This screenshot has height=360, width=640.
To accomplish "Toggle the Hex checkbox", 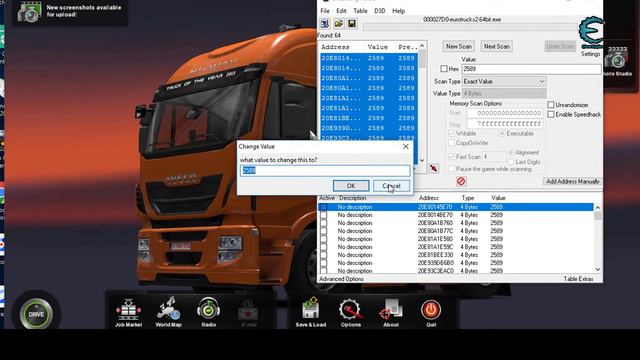I will click(444, 69).
